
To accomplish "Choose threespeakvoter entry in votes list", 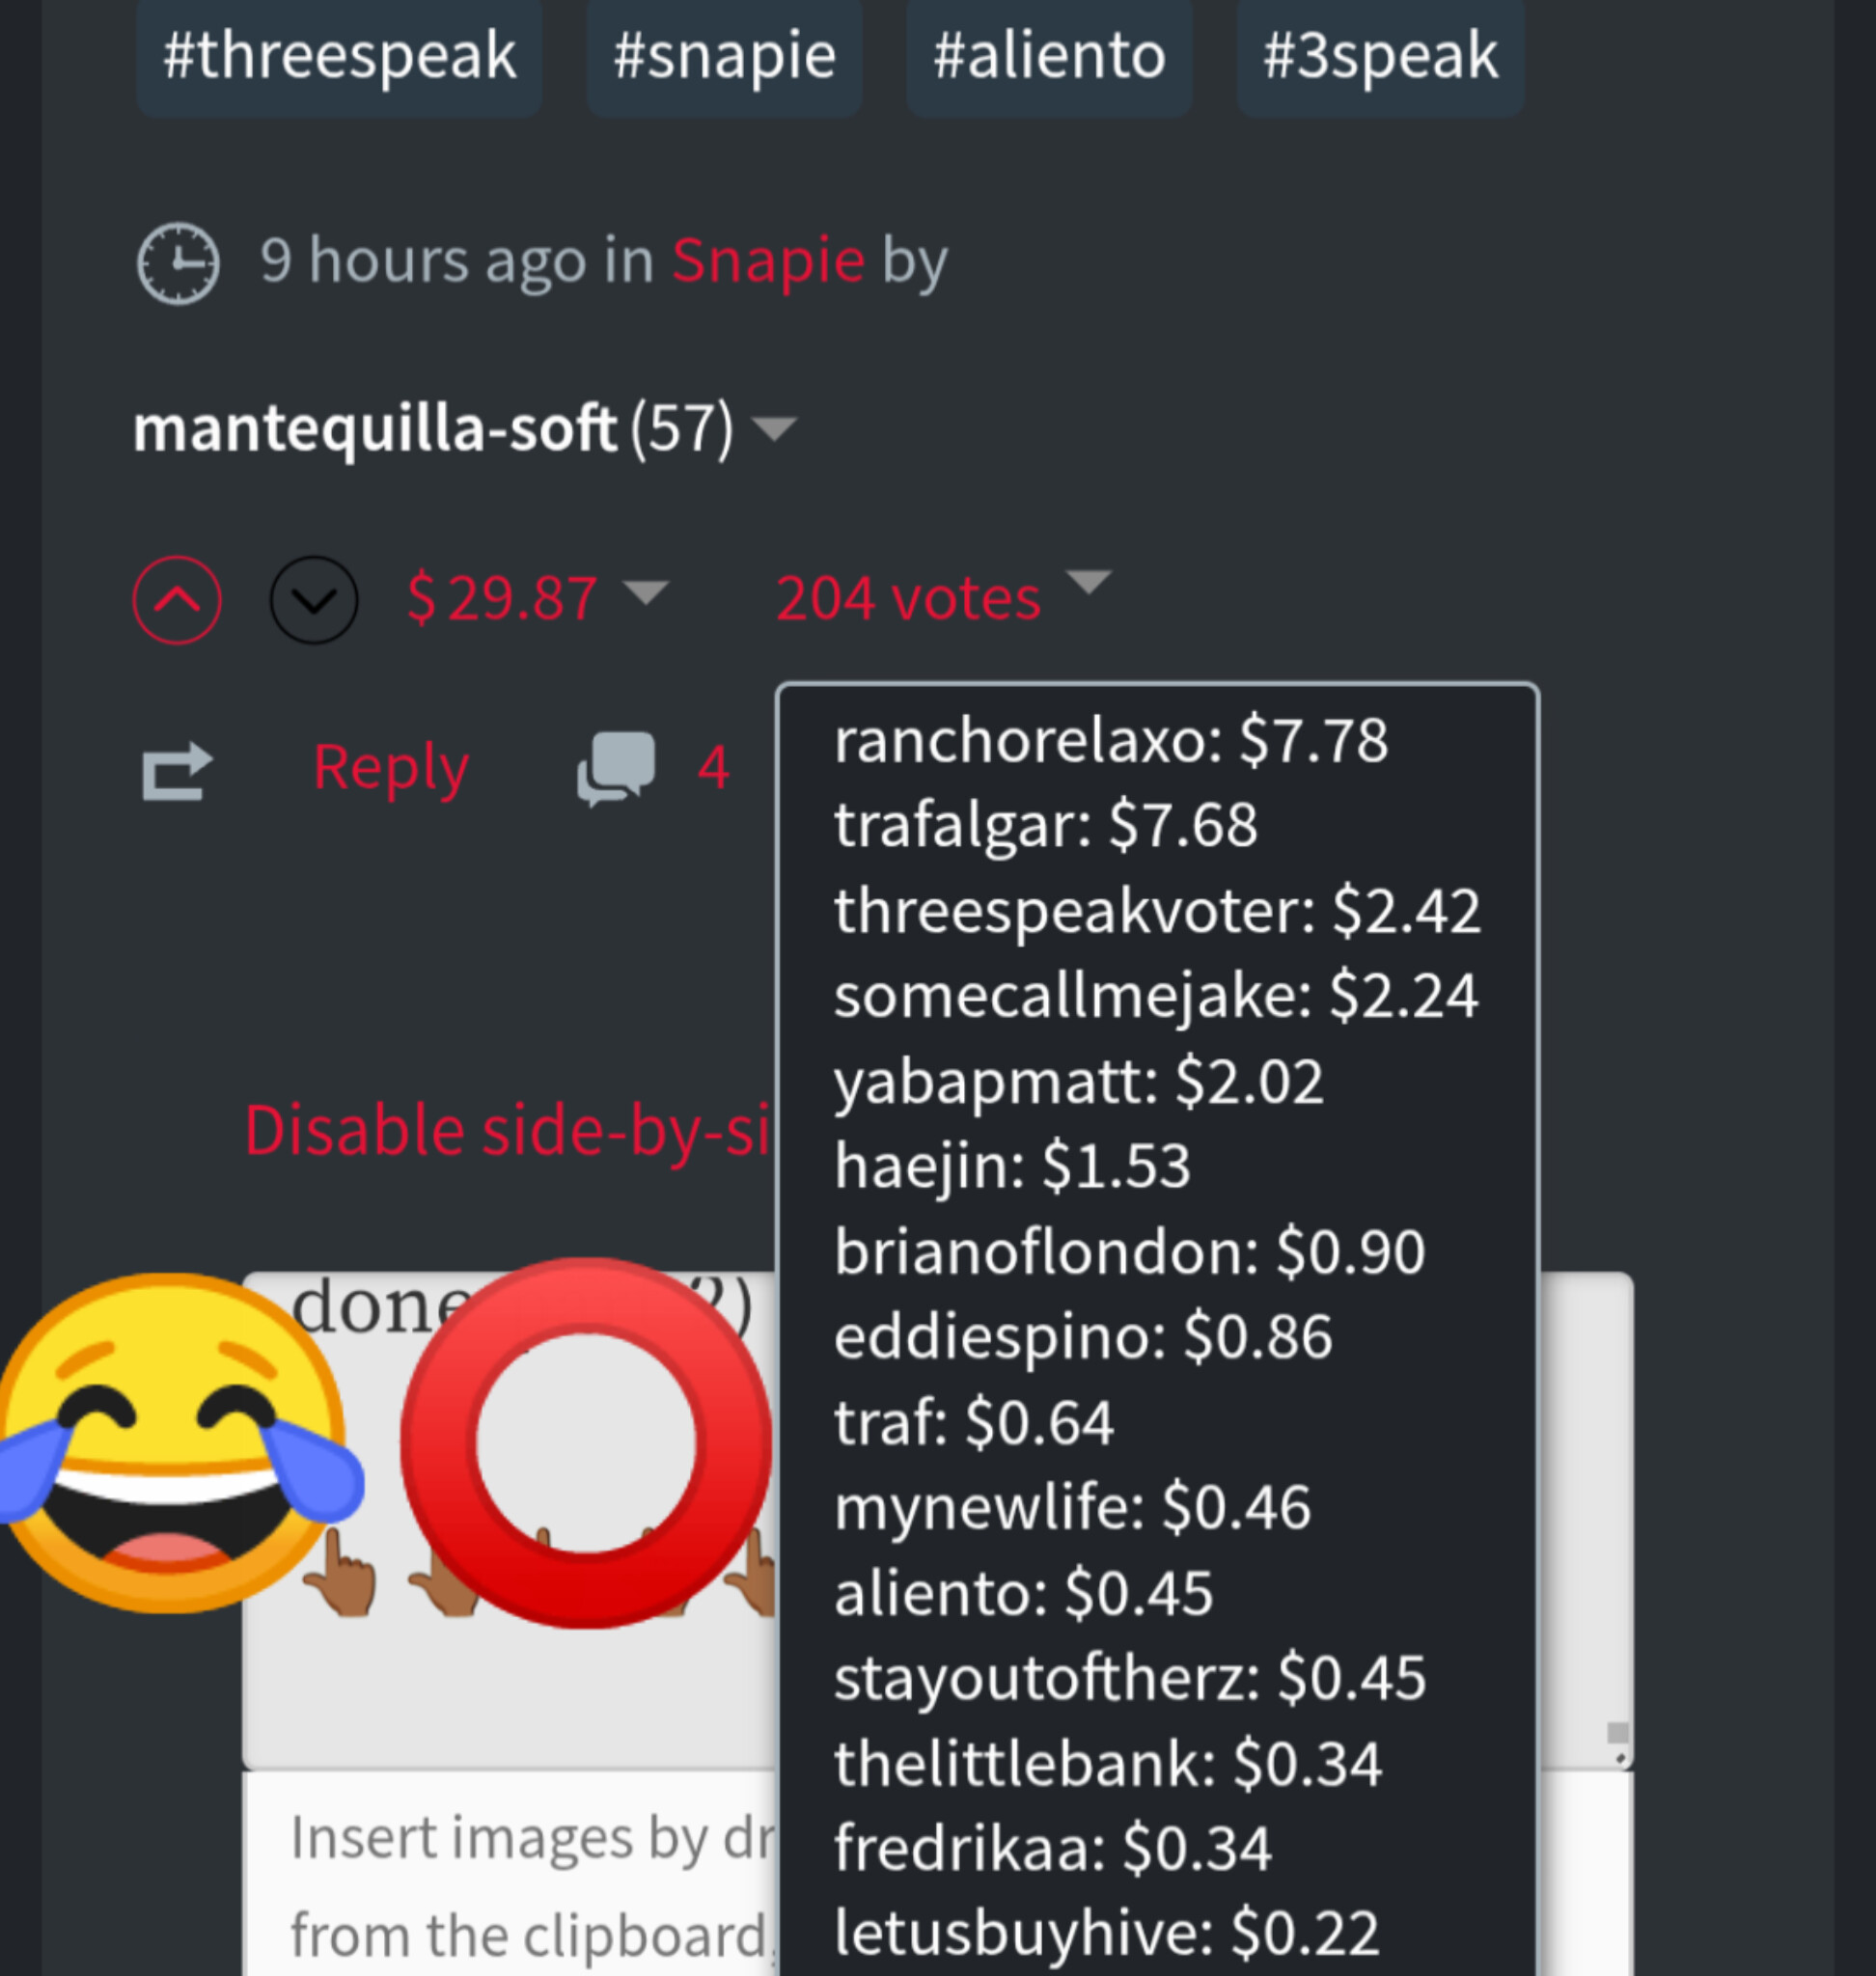I will [1157, 911].
